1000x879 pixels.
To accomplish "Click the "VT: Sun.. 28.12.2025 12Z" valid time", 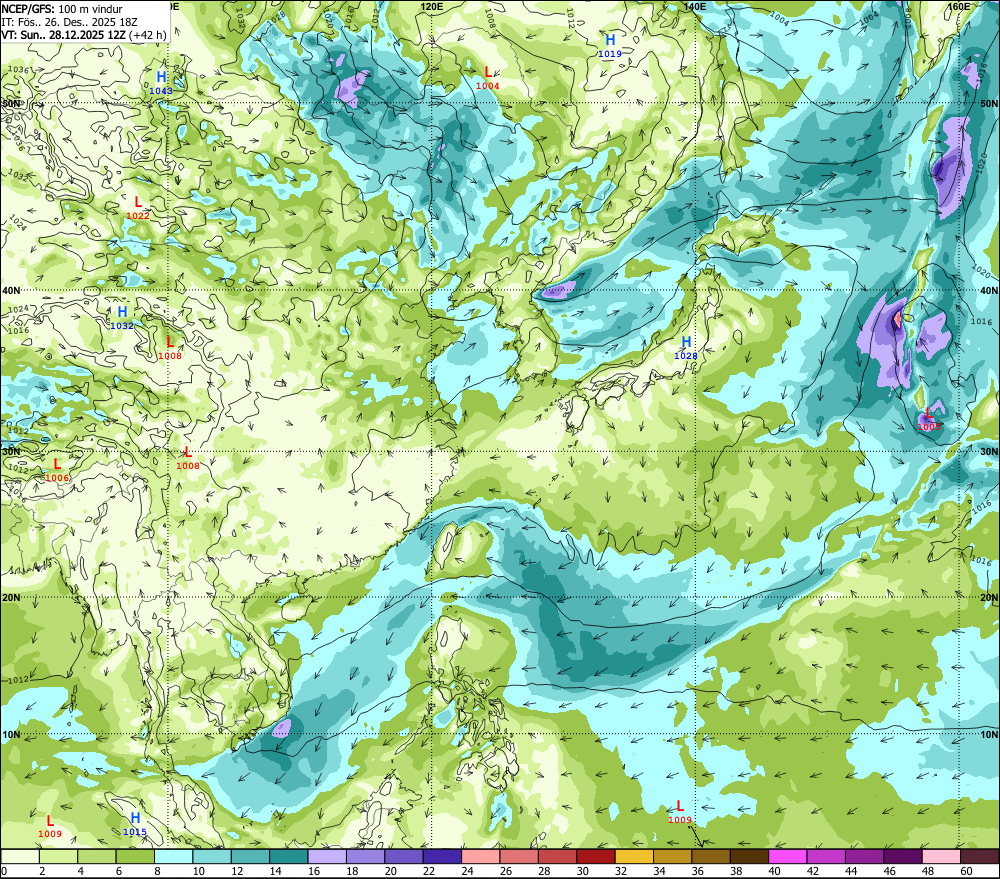I will [x=63, y=34].
